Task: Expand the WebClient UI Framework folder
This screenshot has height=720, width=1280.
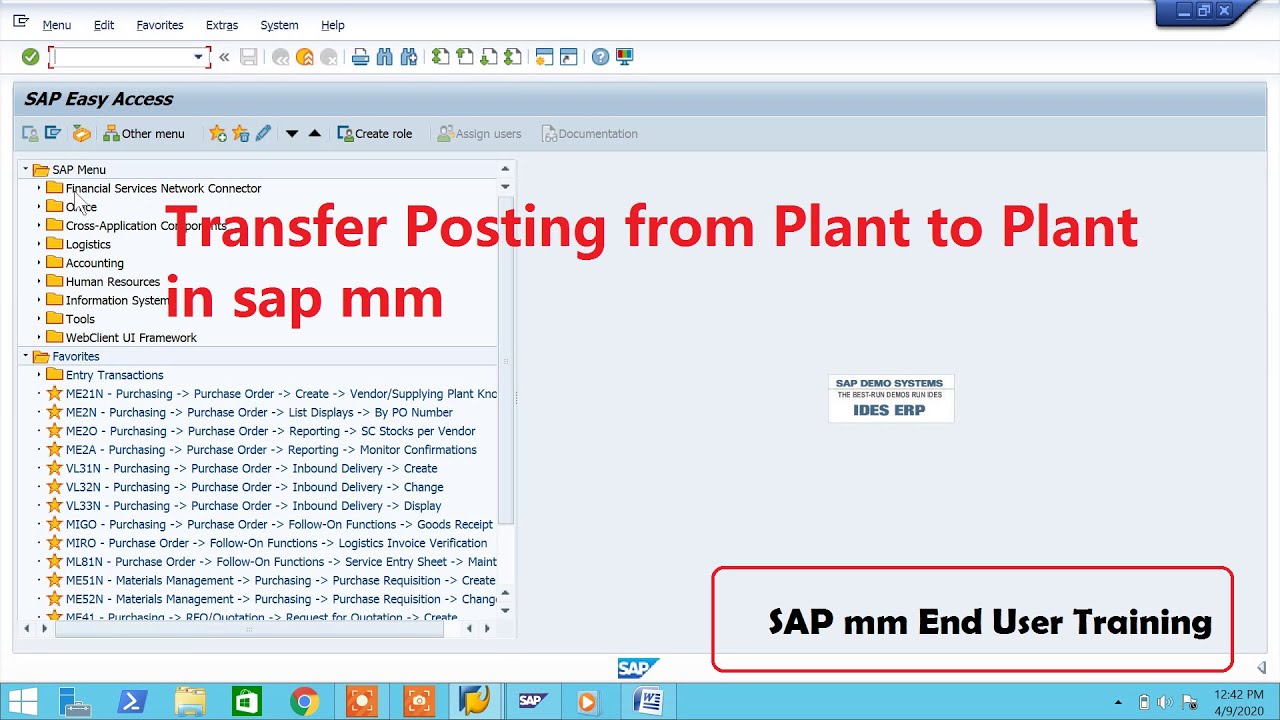Action: pos(39,337)
